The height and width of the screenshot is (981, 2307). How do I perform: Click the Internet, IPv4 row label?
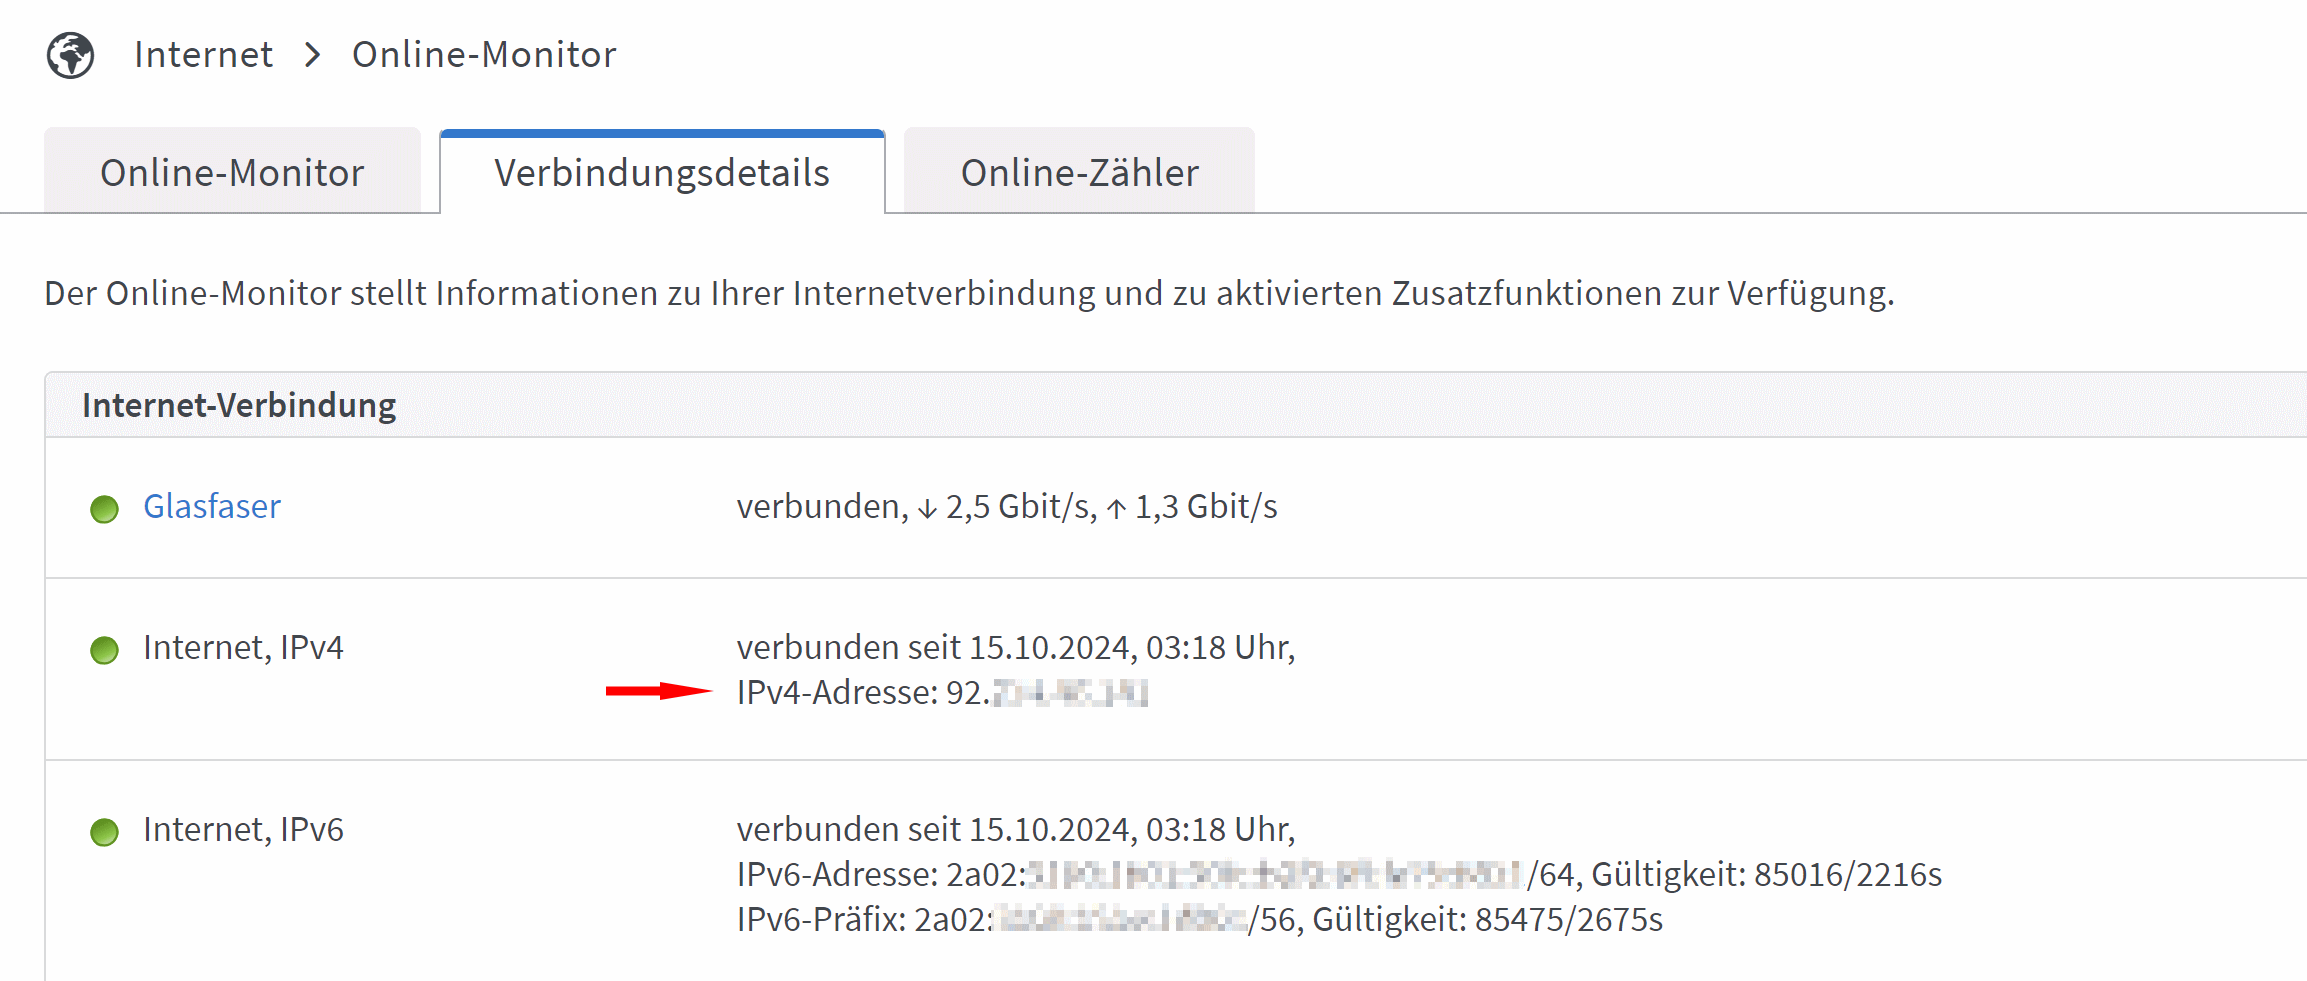click(243, 647)
